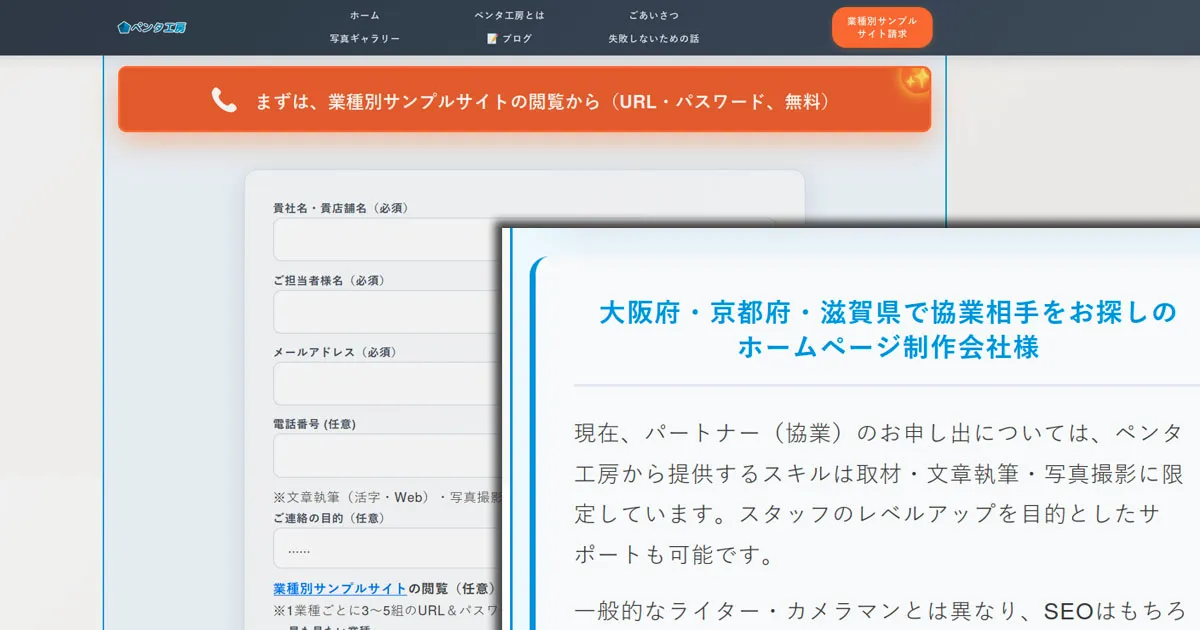Open the 写真ギャラリー page

[x=364, y=38]
